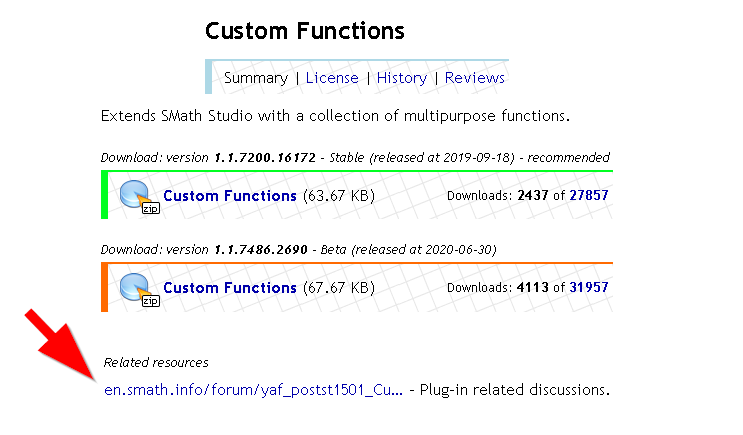743x435 pixels.
Task: Click the Related resources label
Action: (x=156, y=362)
